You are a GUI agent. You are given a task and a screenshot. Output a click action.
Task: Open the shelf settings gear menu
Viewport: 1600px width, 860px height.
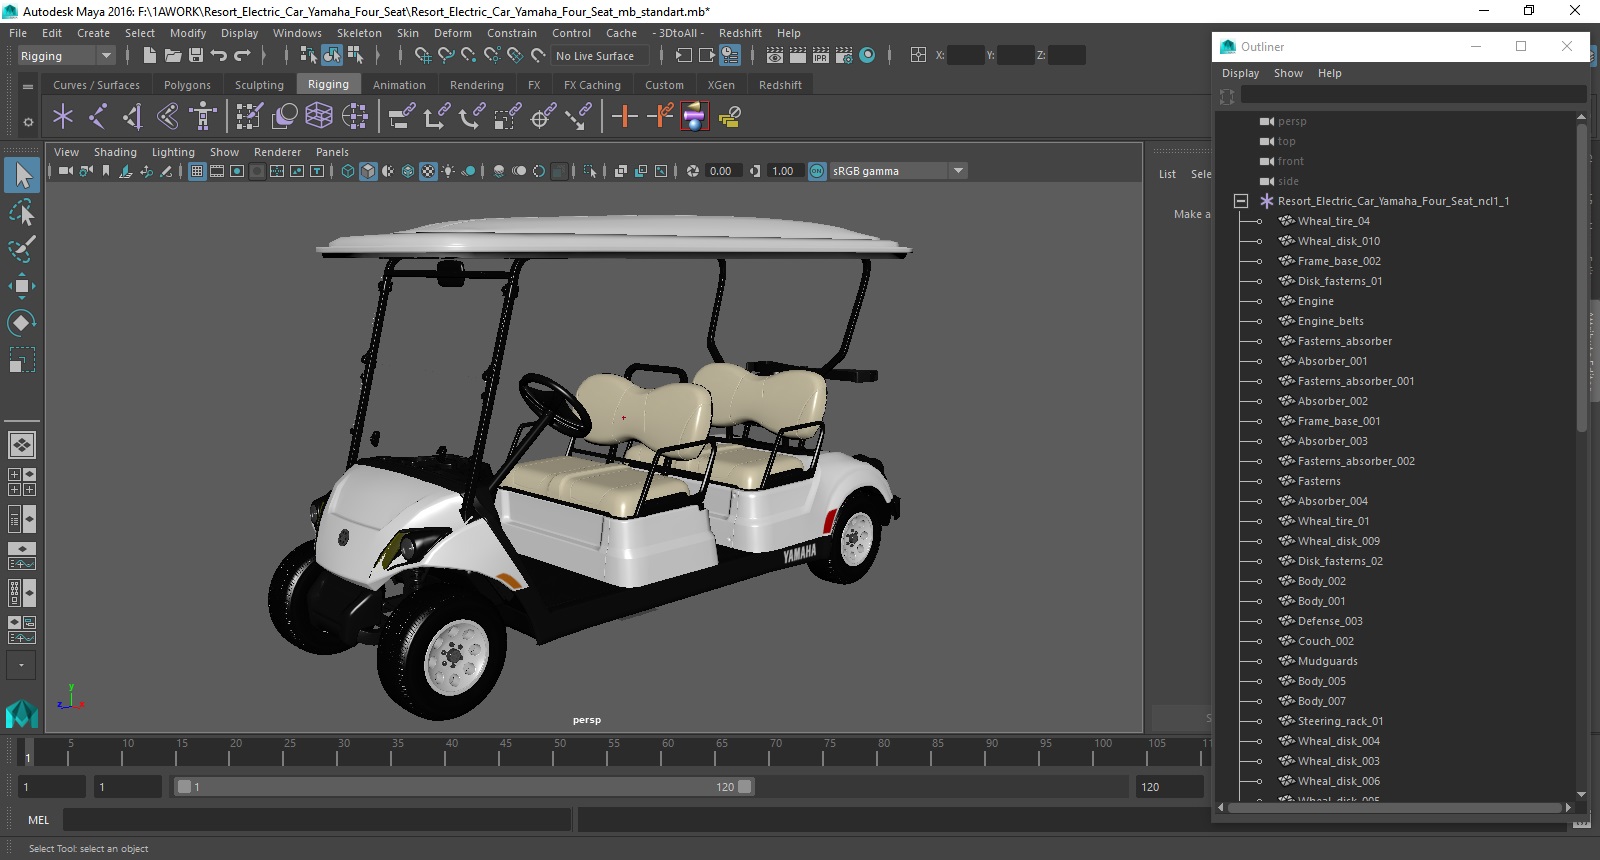tap(28, 122)
